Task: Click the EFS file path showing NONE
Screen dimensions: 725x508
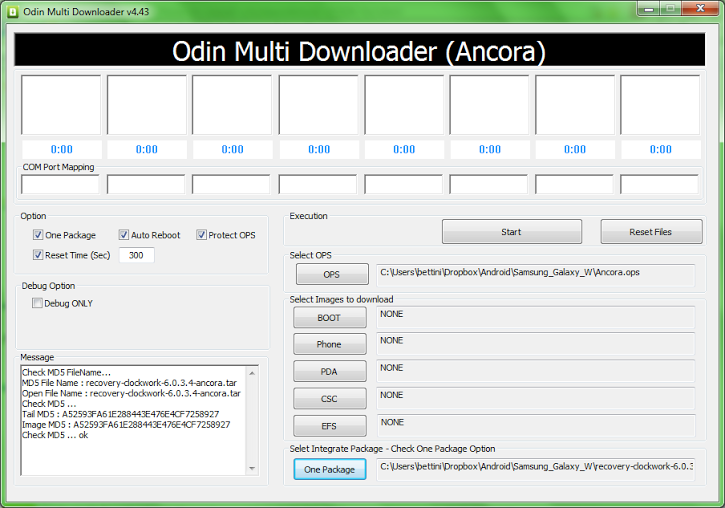Action: [x=535, y=426]
